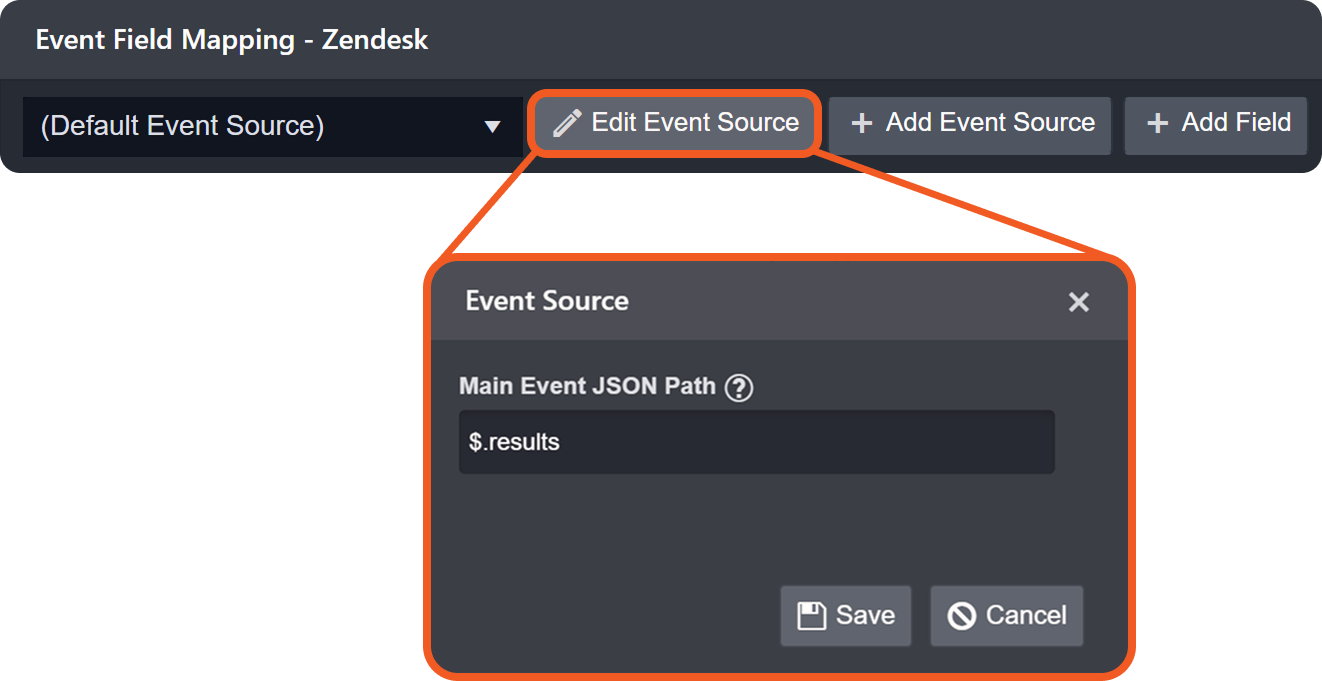Image resolution: width=1322 pixels, height=681 pixels.
Task: Expand the event source dropdown arrow
Action: click(x=492, y=127)
